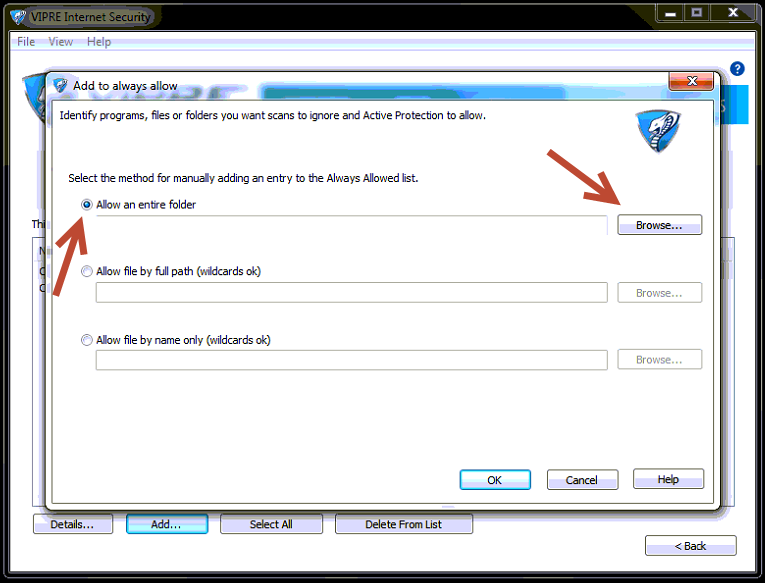Choose Allow file by full path option

point(87,271)
